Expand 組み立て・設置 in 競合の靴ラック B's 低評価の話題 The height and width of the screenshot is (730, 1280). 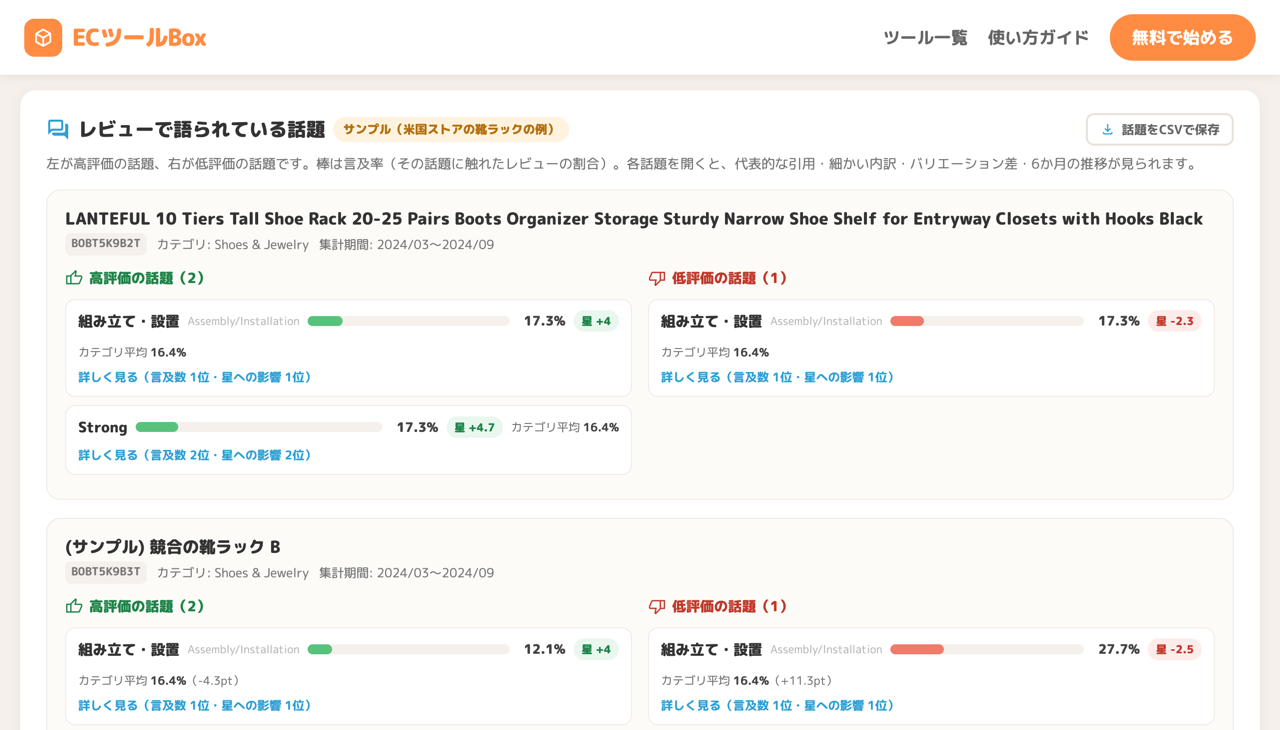[x=711, y=649]
